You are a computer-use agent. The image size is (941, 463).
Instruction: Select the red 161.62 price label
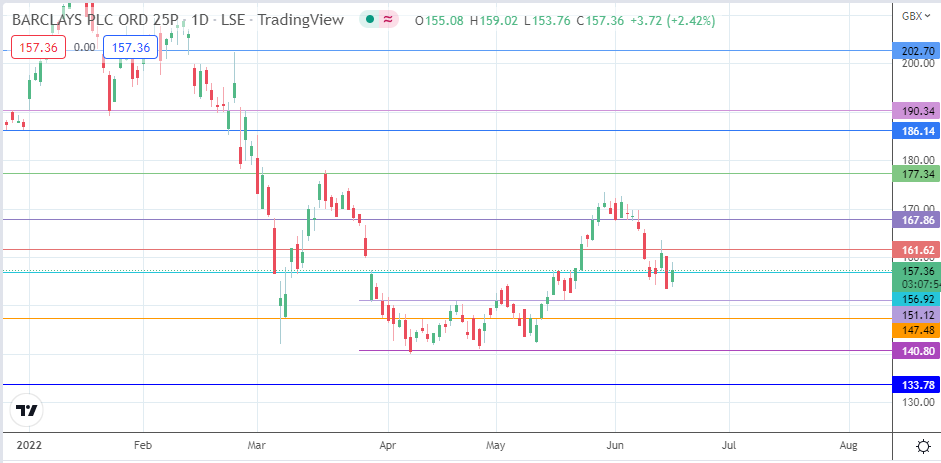pyautogui.click(x=916, y=249)
